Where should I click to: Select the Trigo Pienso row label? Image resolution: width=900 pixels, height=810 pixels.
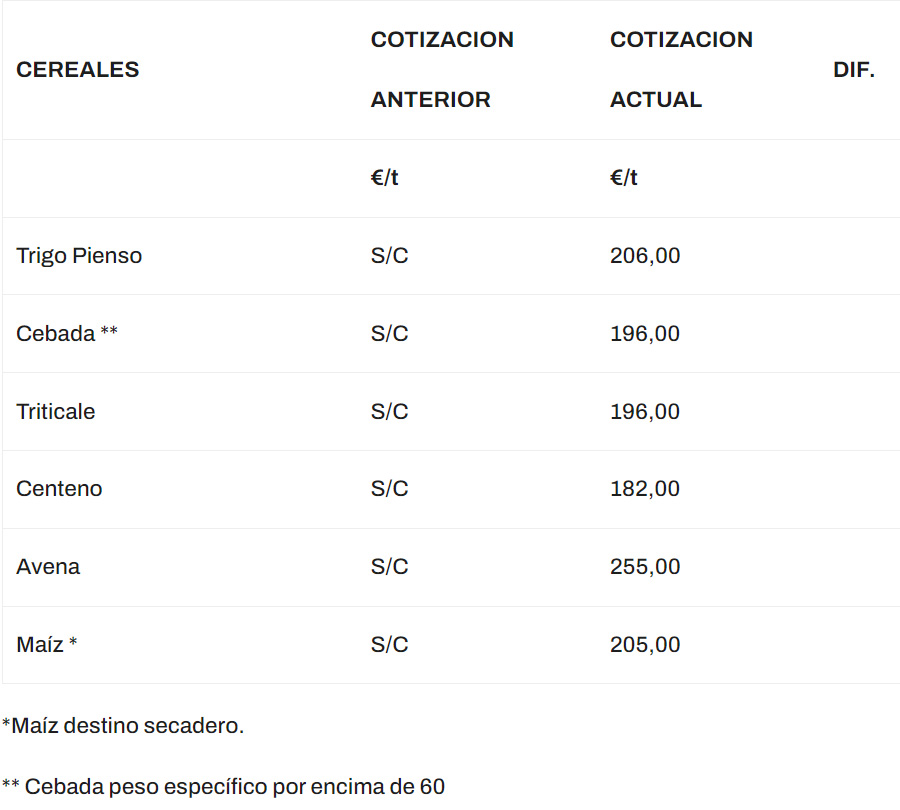pos(79,256)
